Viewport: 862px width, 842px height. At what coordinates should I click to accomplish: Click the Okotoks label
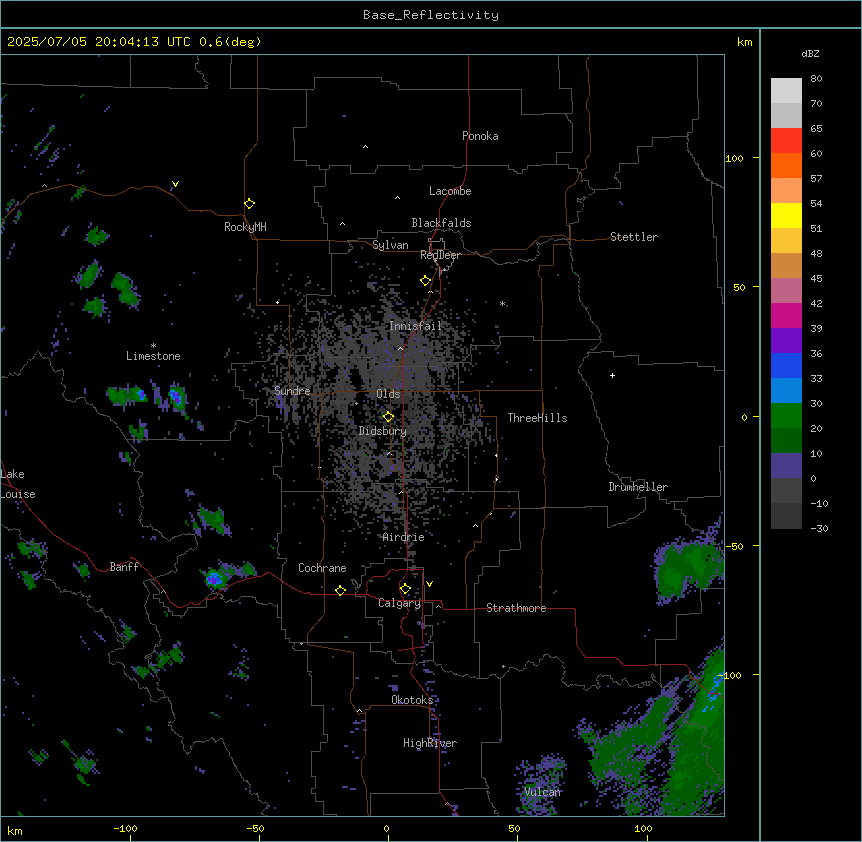point(412,700)
